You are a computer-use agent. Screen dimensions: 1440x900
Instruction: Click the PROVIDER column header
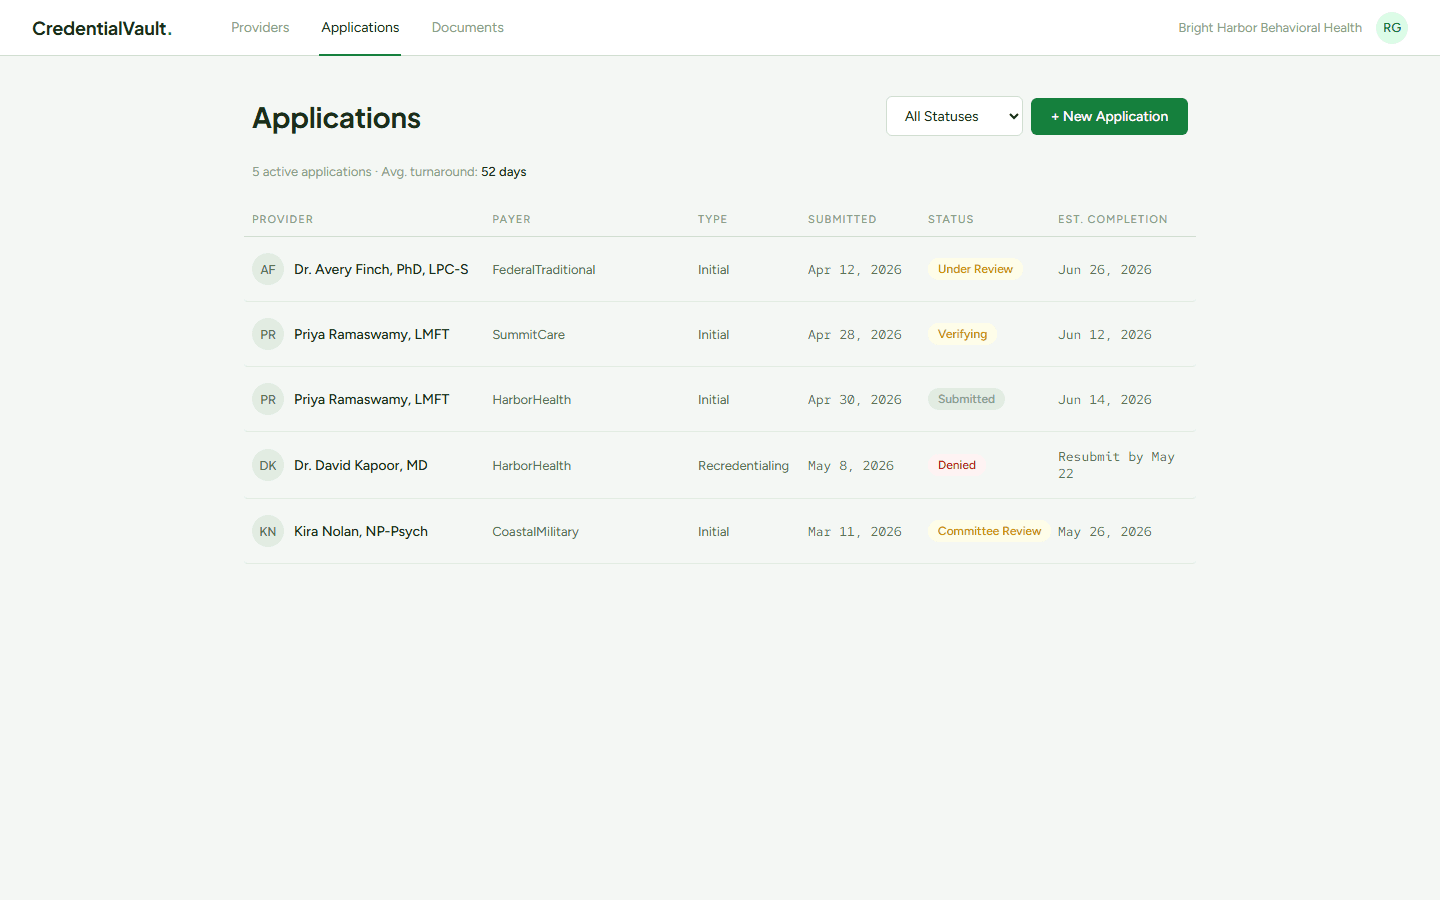click(283, 219)
